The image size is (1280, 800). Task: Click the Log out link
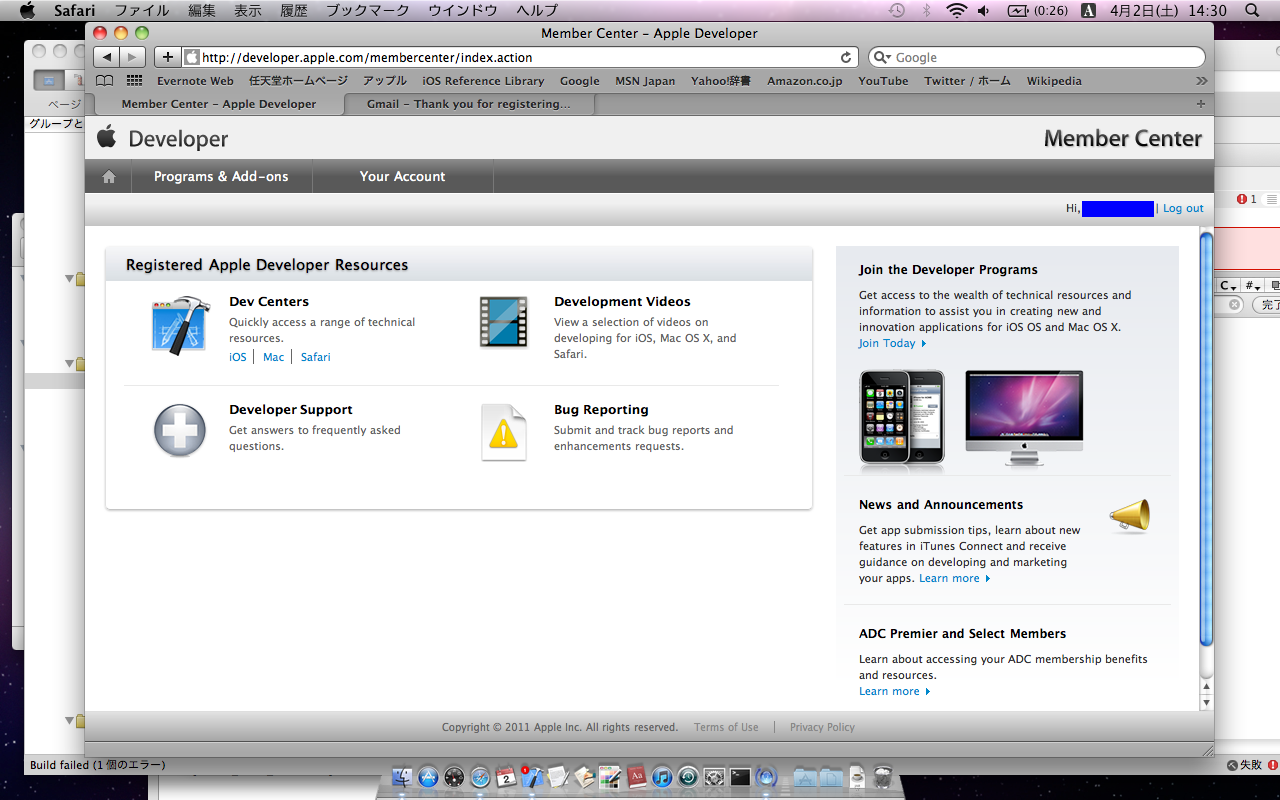[x=1183, y=209]
